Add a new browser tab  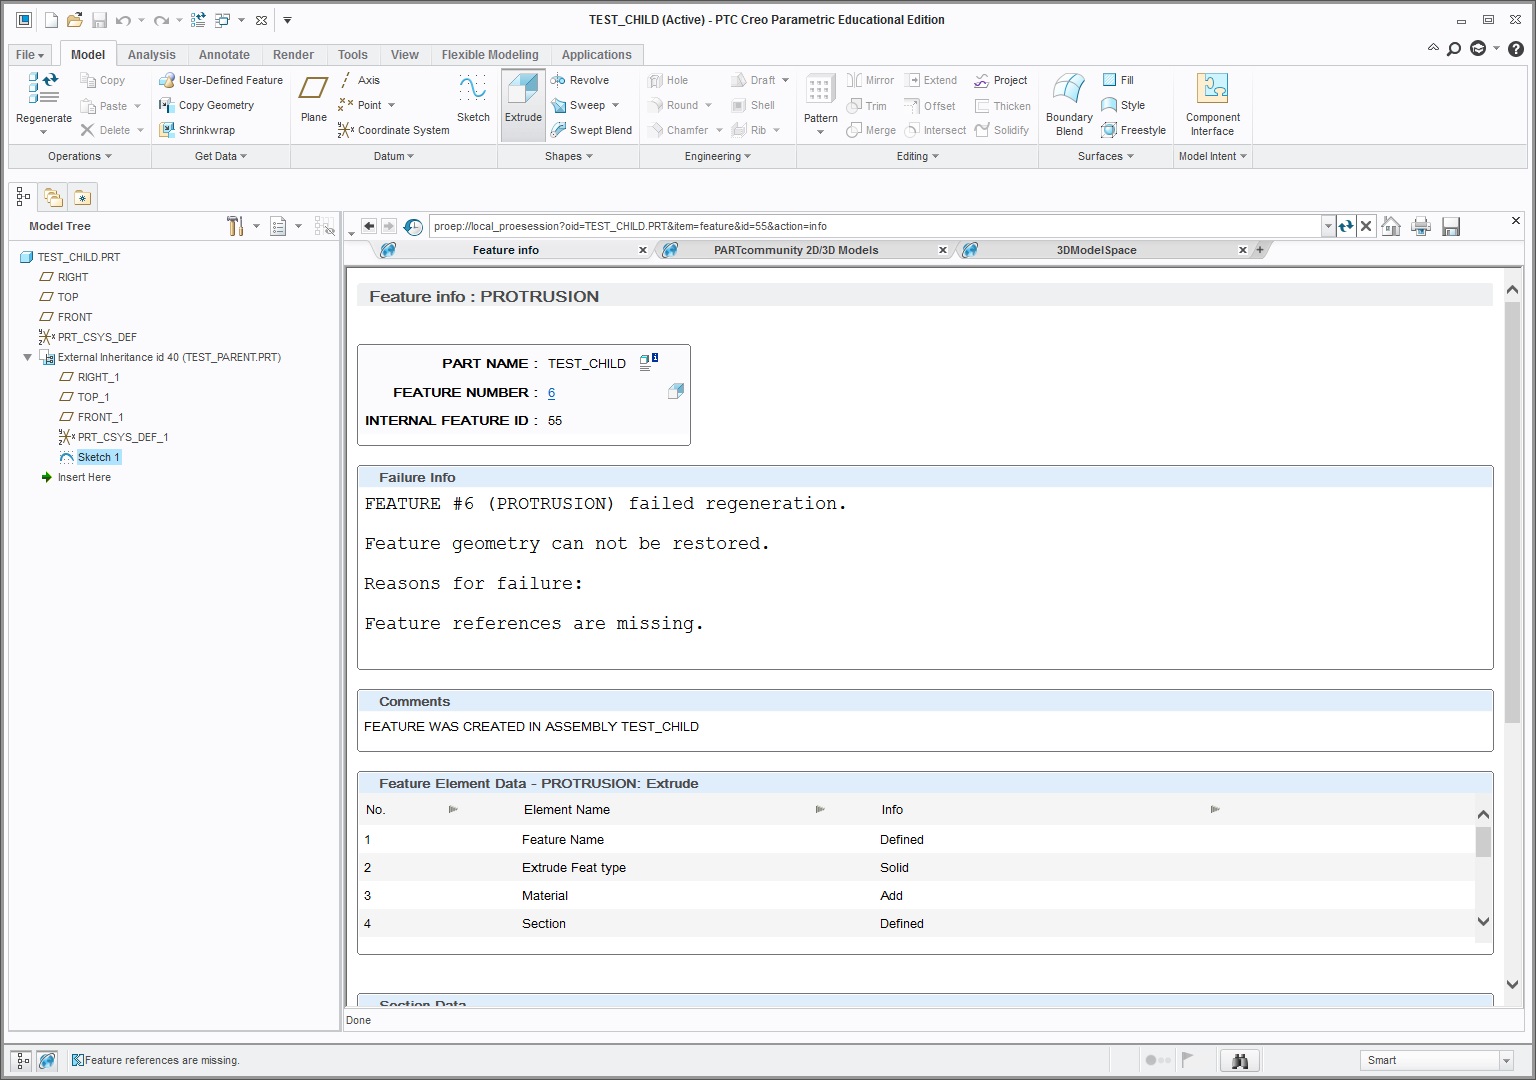point(1260,250)
